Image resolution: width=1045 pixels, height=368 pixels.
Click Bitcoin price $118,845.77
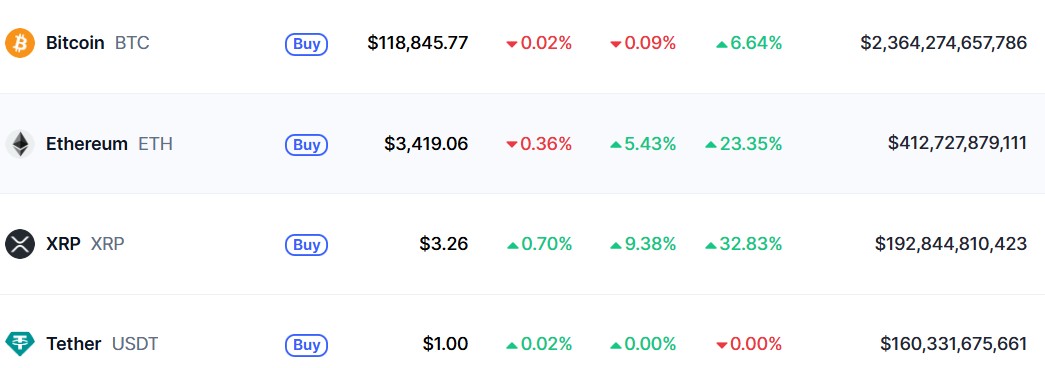click(x=418, y=43)
